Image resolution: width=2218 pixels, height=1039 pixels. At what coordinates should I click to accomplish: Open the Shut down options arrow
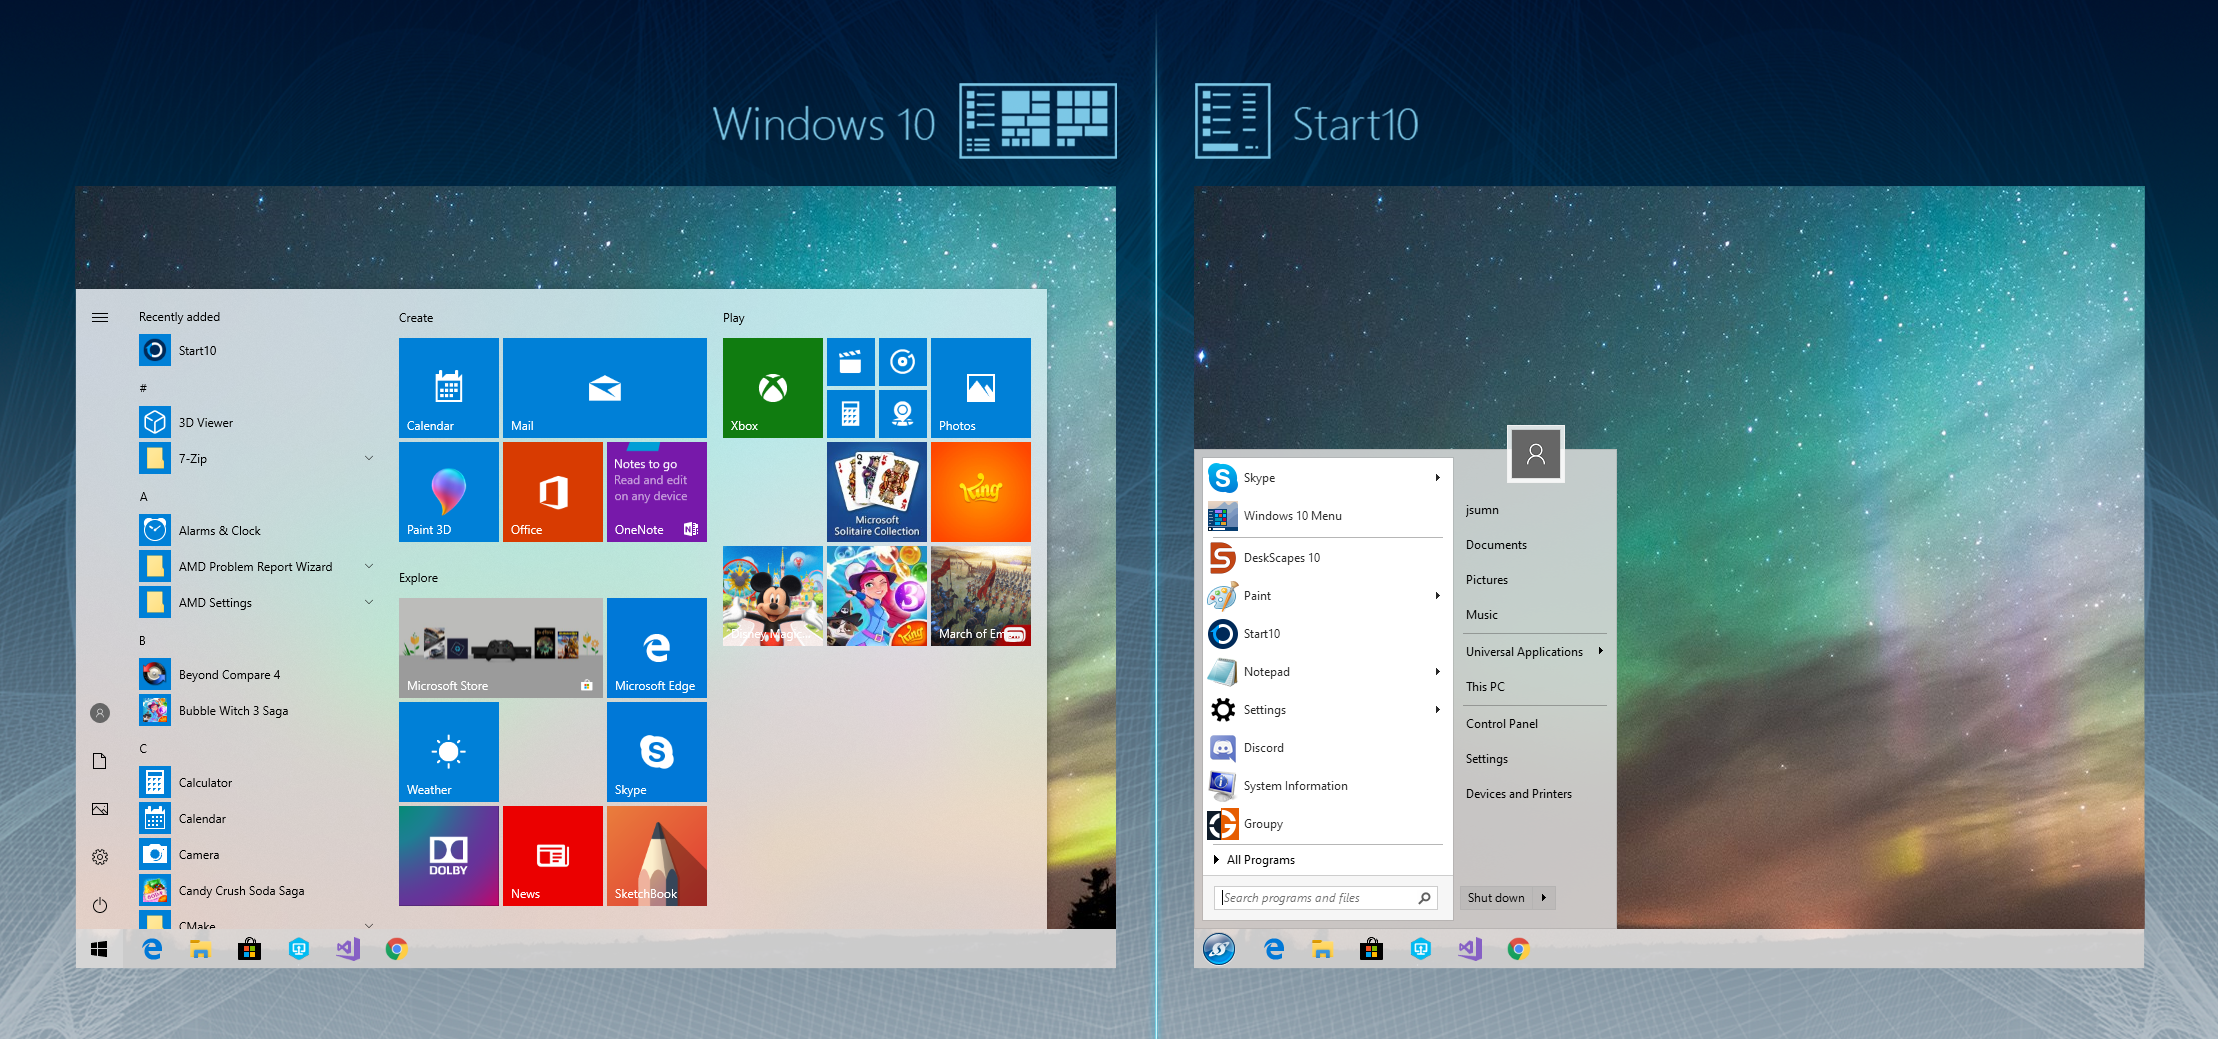1543,897
